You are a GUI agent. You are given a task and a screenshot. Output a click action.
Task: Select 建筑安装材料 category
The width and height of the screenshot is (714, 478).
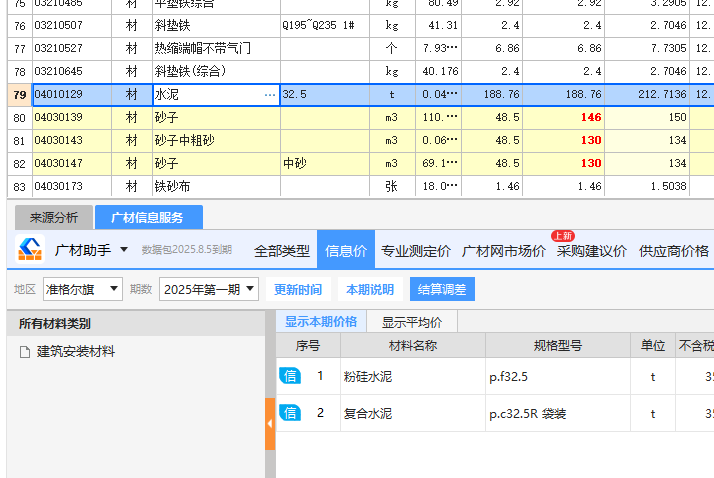(76, 351)
